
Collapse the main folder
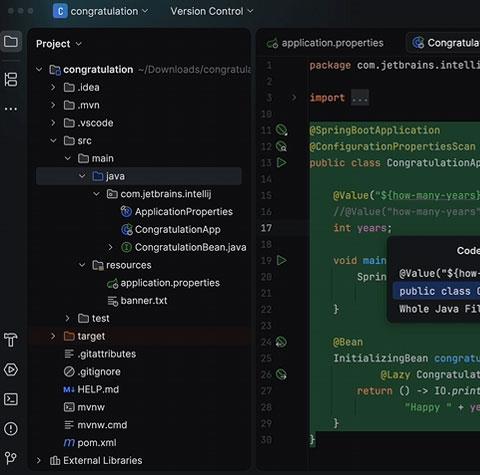coord(68,158)
